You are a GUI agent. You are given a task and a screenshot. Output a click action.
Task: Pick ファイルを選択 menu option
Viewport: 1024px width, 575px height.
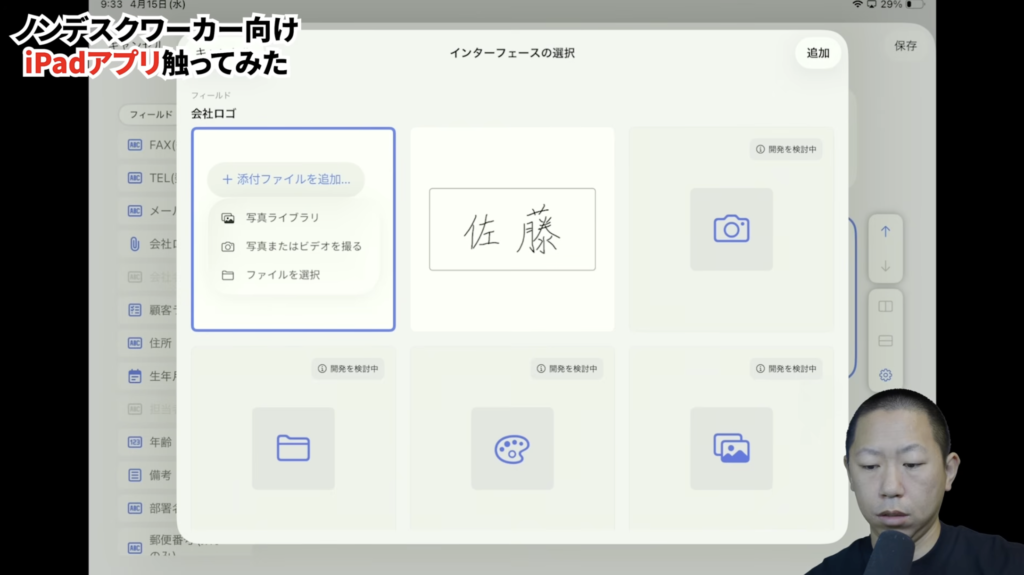(x=282, y=274)
